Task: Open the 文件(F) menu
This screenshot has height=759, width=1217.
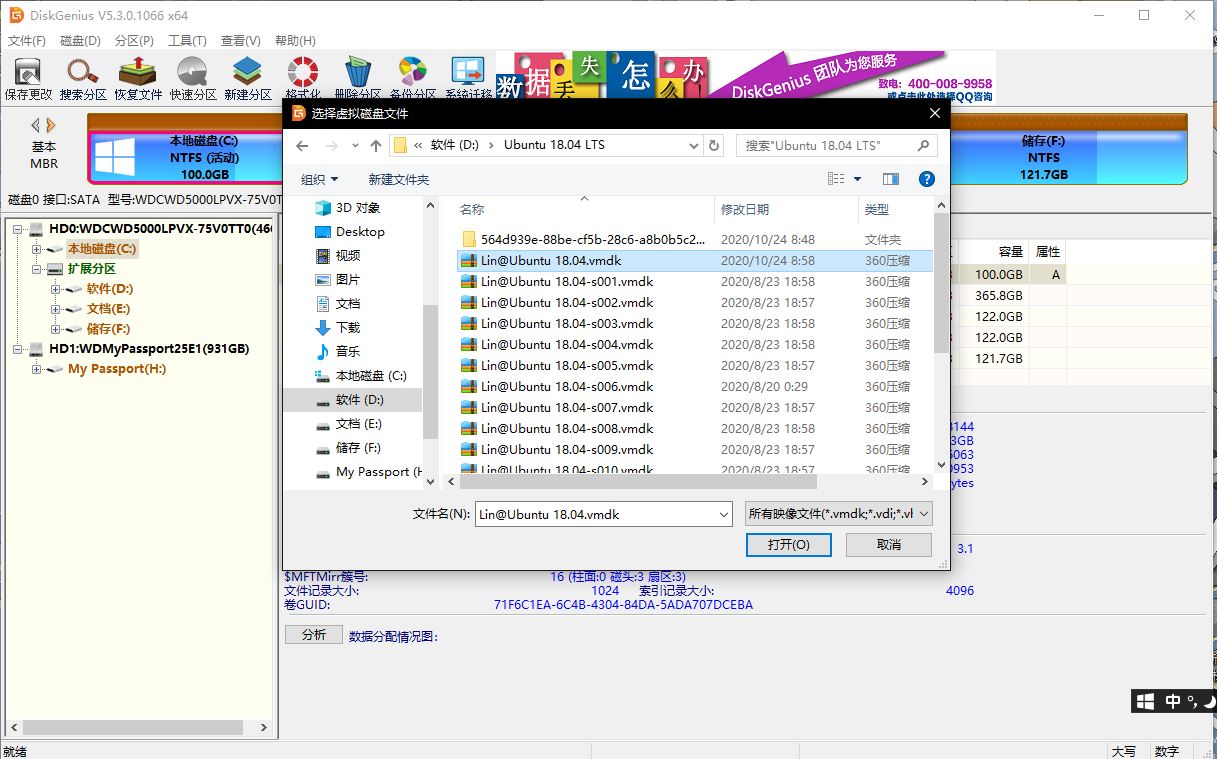Action: [27, 41]
